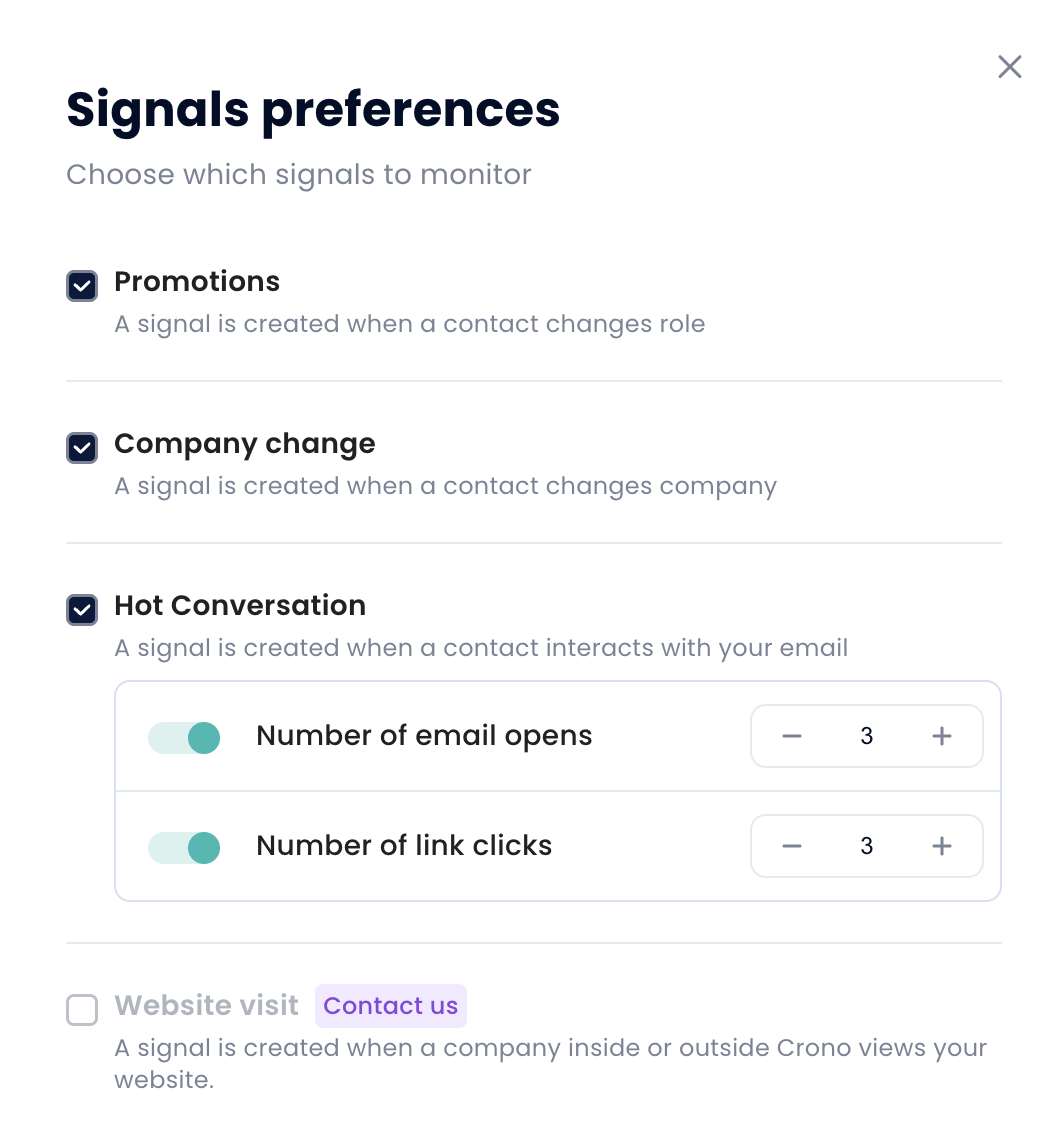This screenshot has height=1136, width=1046.
Task: Uncheck the Promotions checkbox
Action: tap(82, 285)
